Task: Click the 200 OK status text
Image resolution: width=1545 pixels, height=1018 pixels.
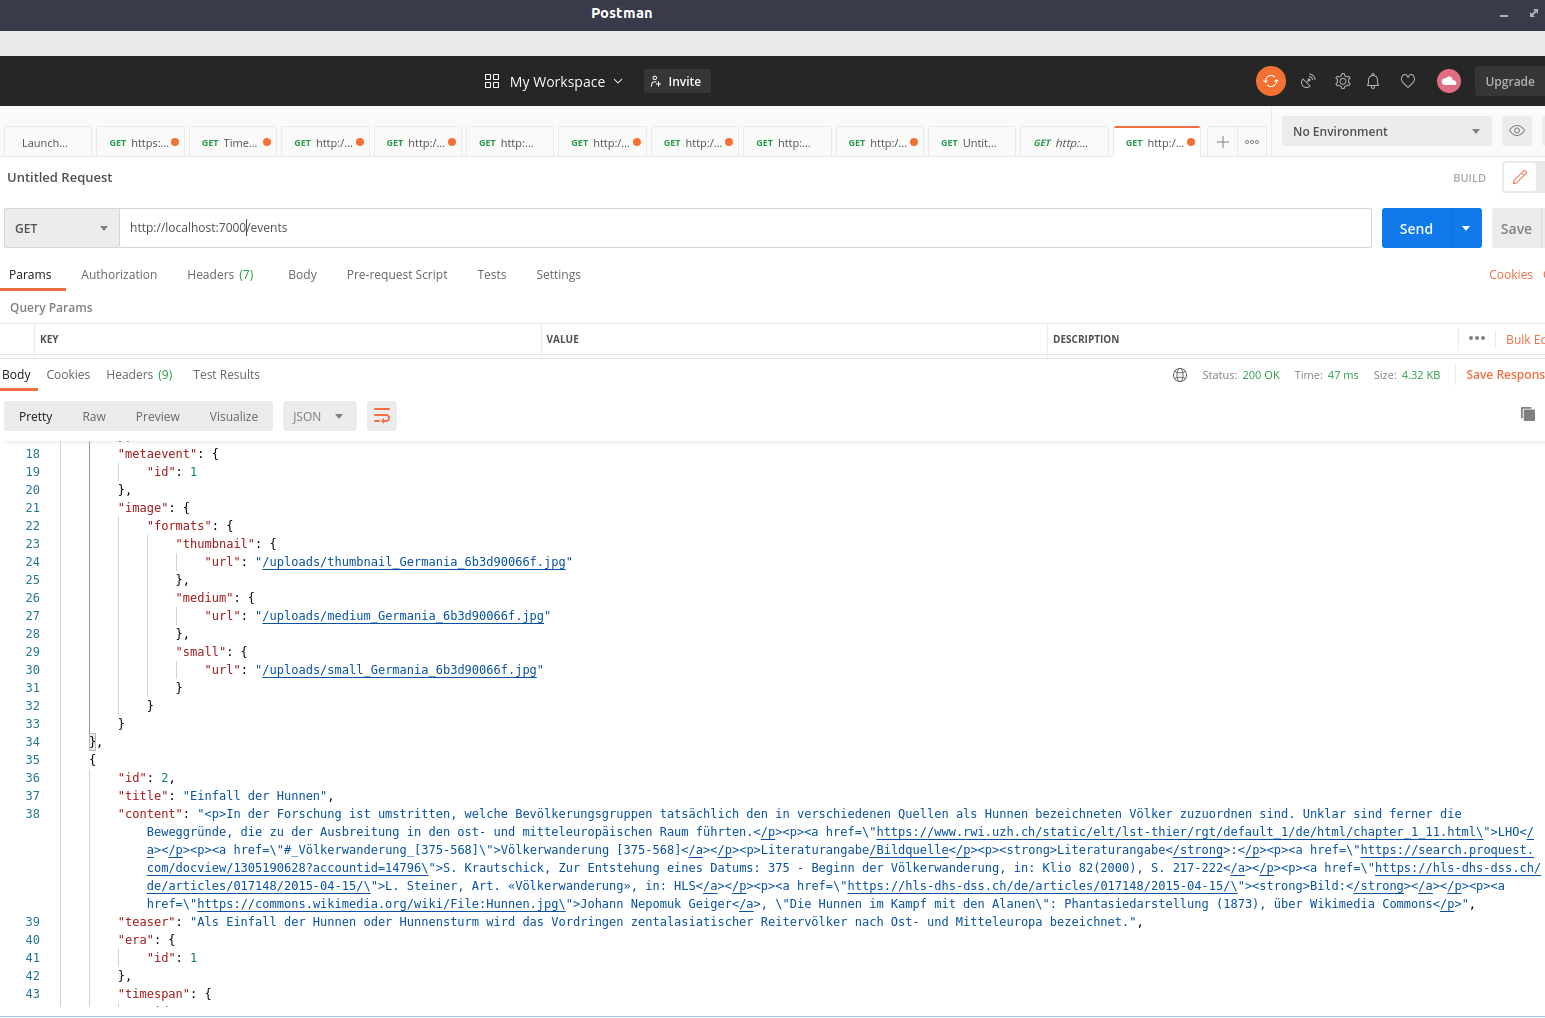Action: tap(1261, 375)
